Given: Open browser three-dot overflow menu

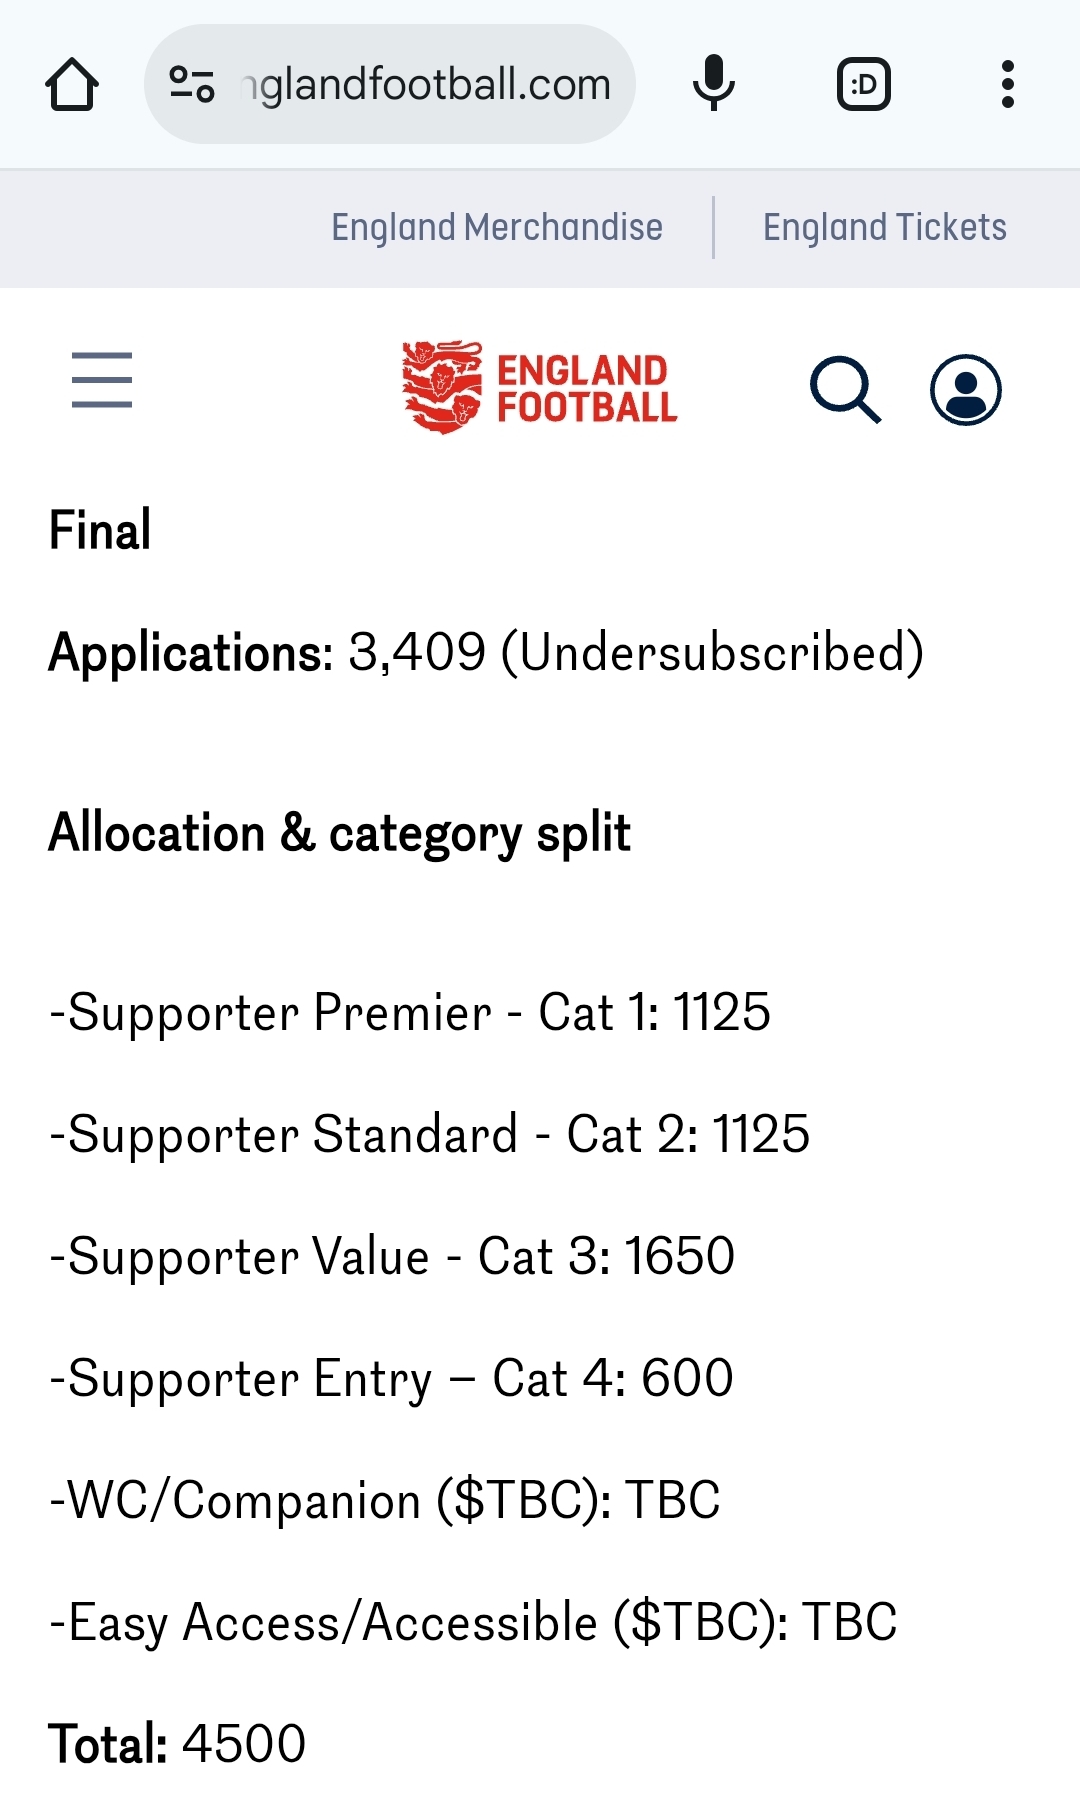Looking at the screenshot, I should (1007, 85).
